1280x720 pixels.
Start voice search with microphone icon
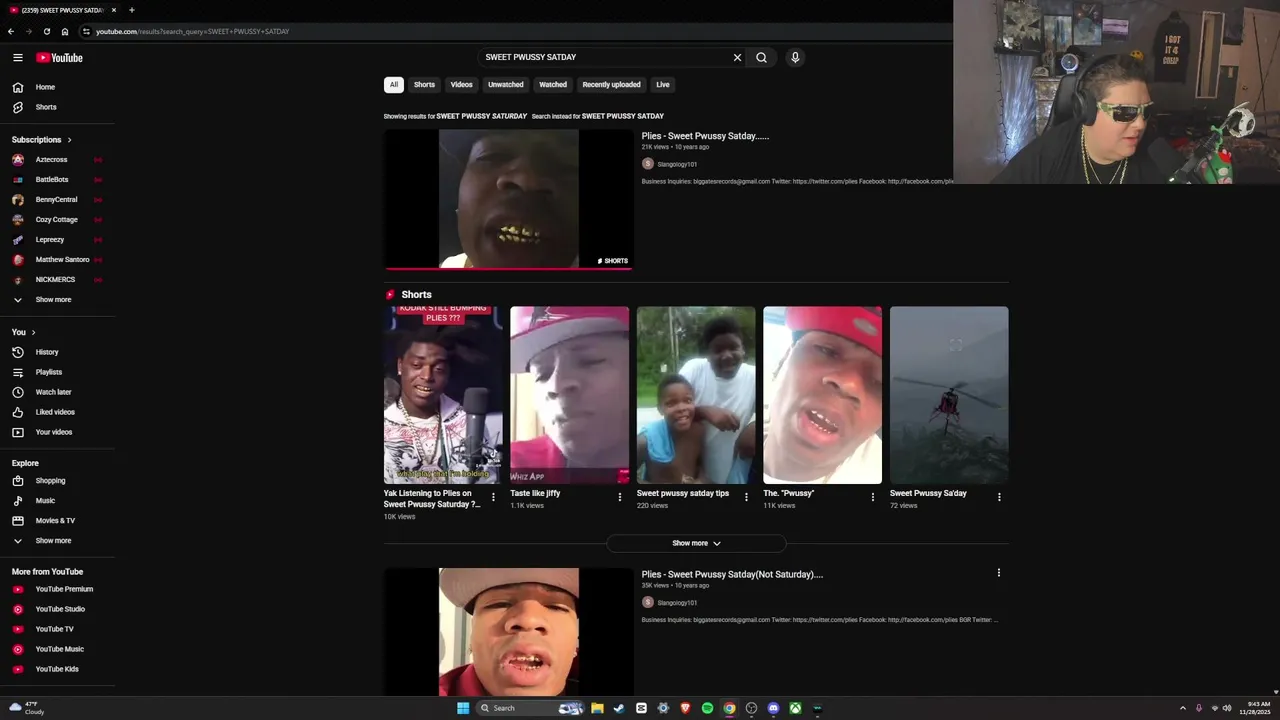(795, 57)
